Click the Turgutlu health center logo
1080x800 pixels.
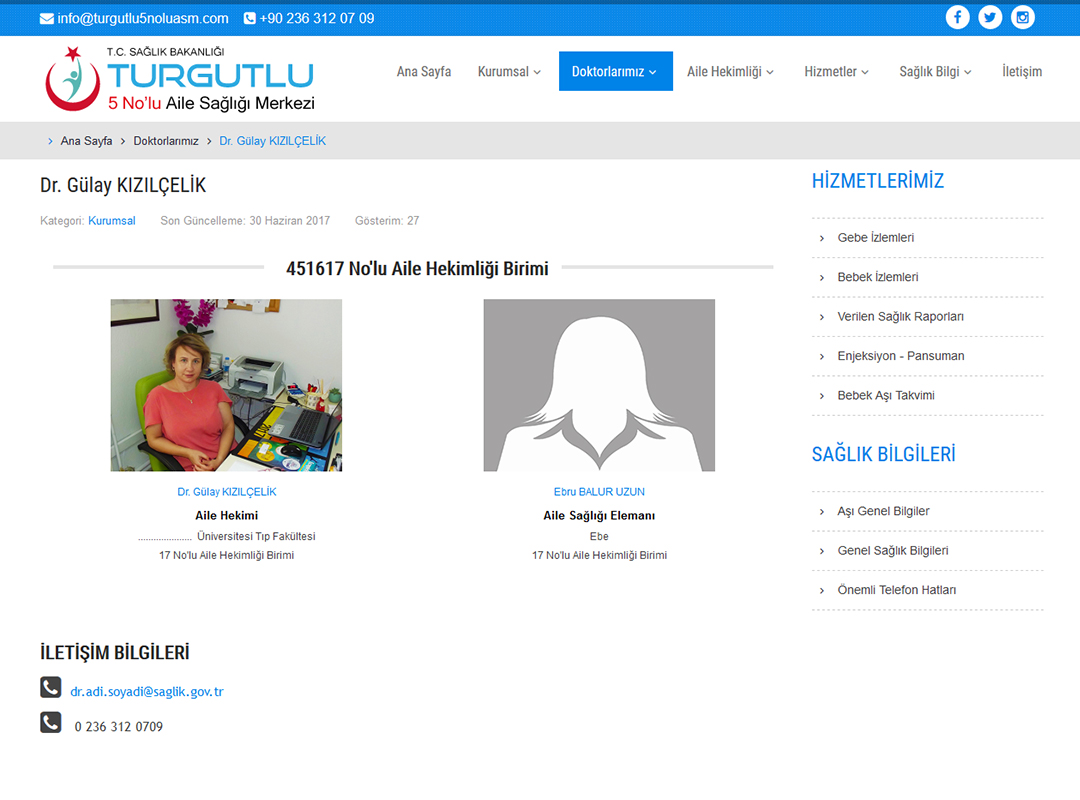pyautogui.click(x=180, y=78)
